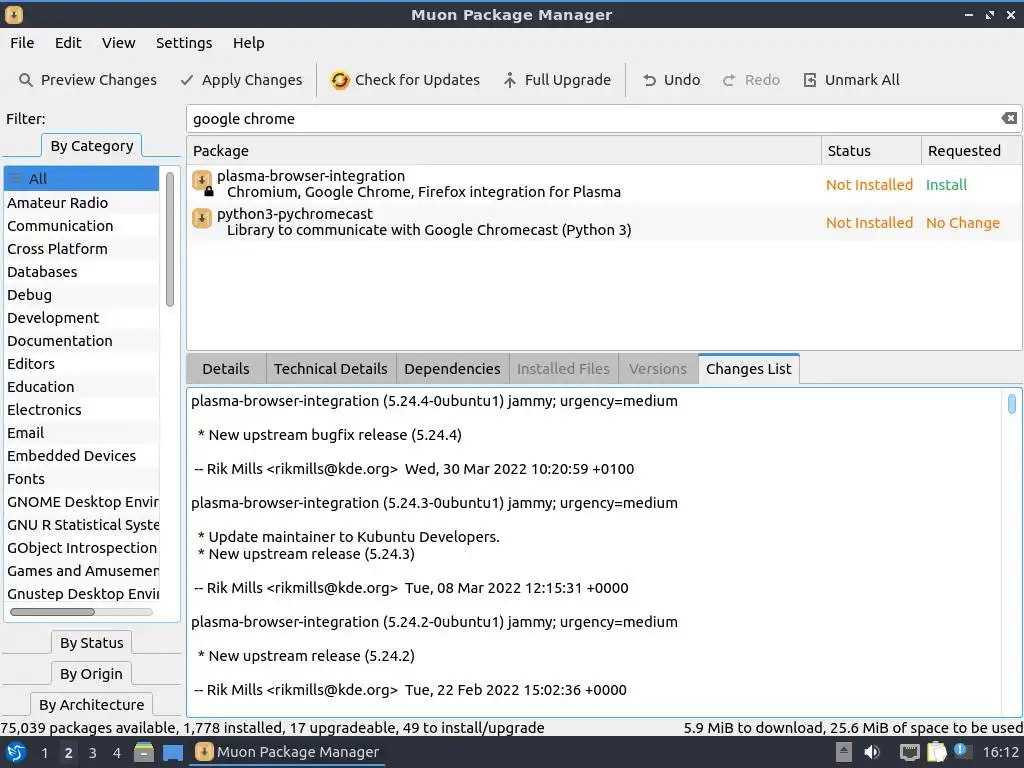
Task: Switch to the Dependencies tab
Action: click(452, 368)
